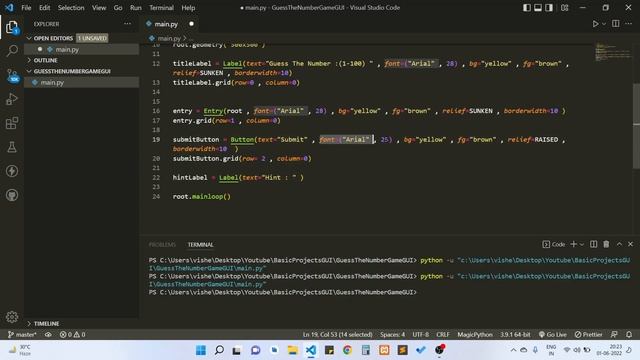Open Windows taskbar search icon

[x=219, y=350]
